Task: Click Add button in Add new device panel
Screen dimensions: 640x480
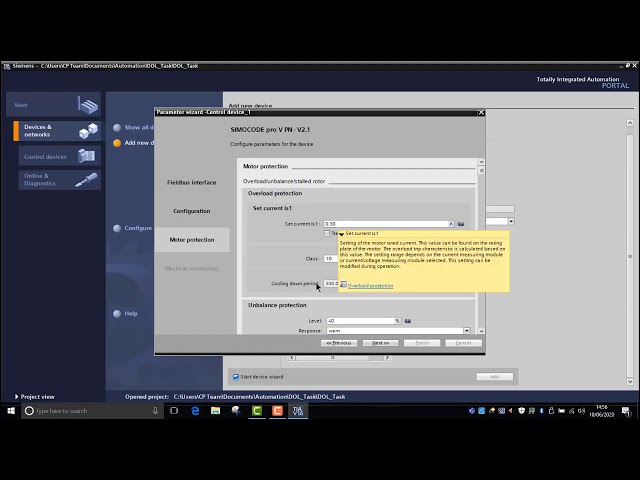Action: (x=495, y=377)
